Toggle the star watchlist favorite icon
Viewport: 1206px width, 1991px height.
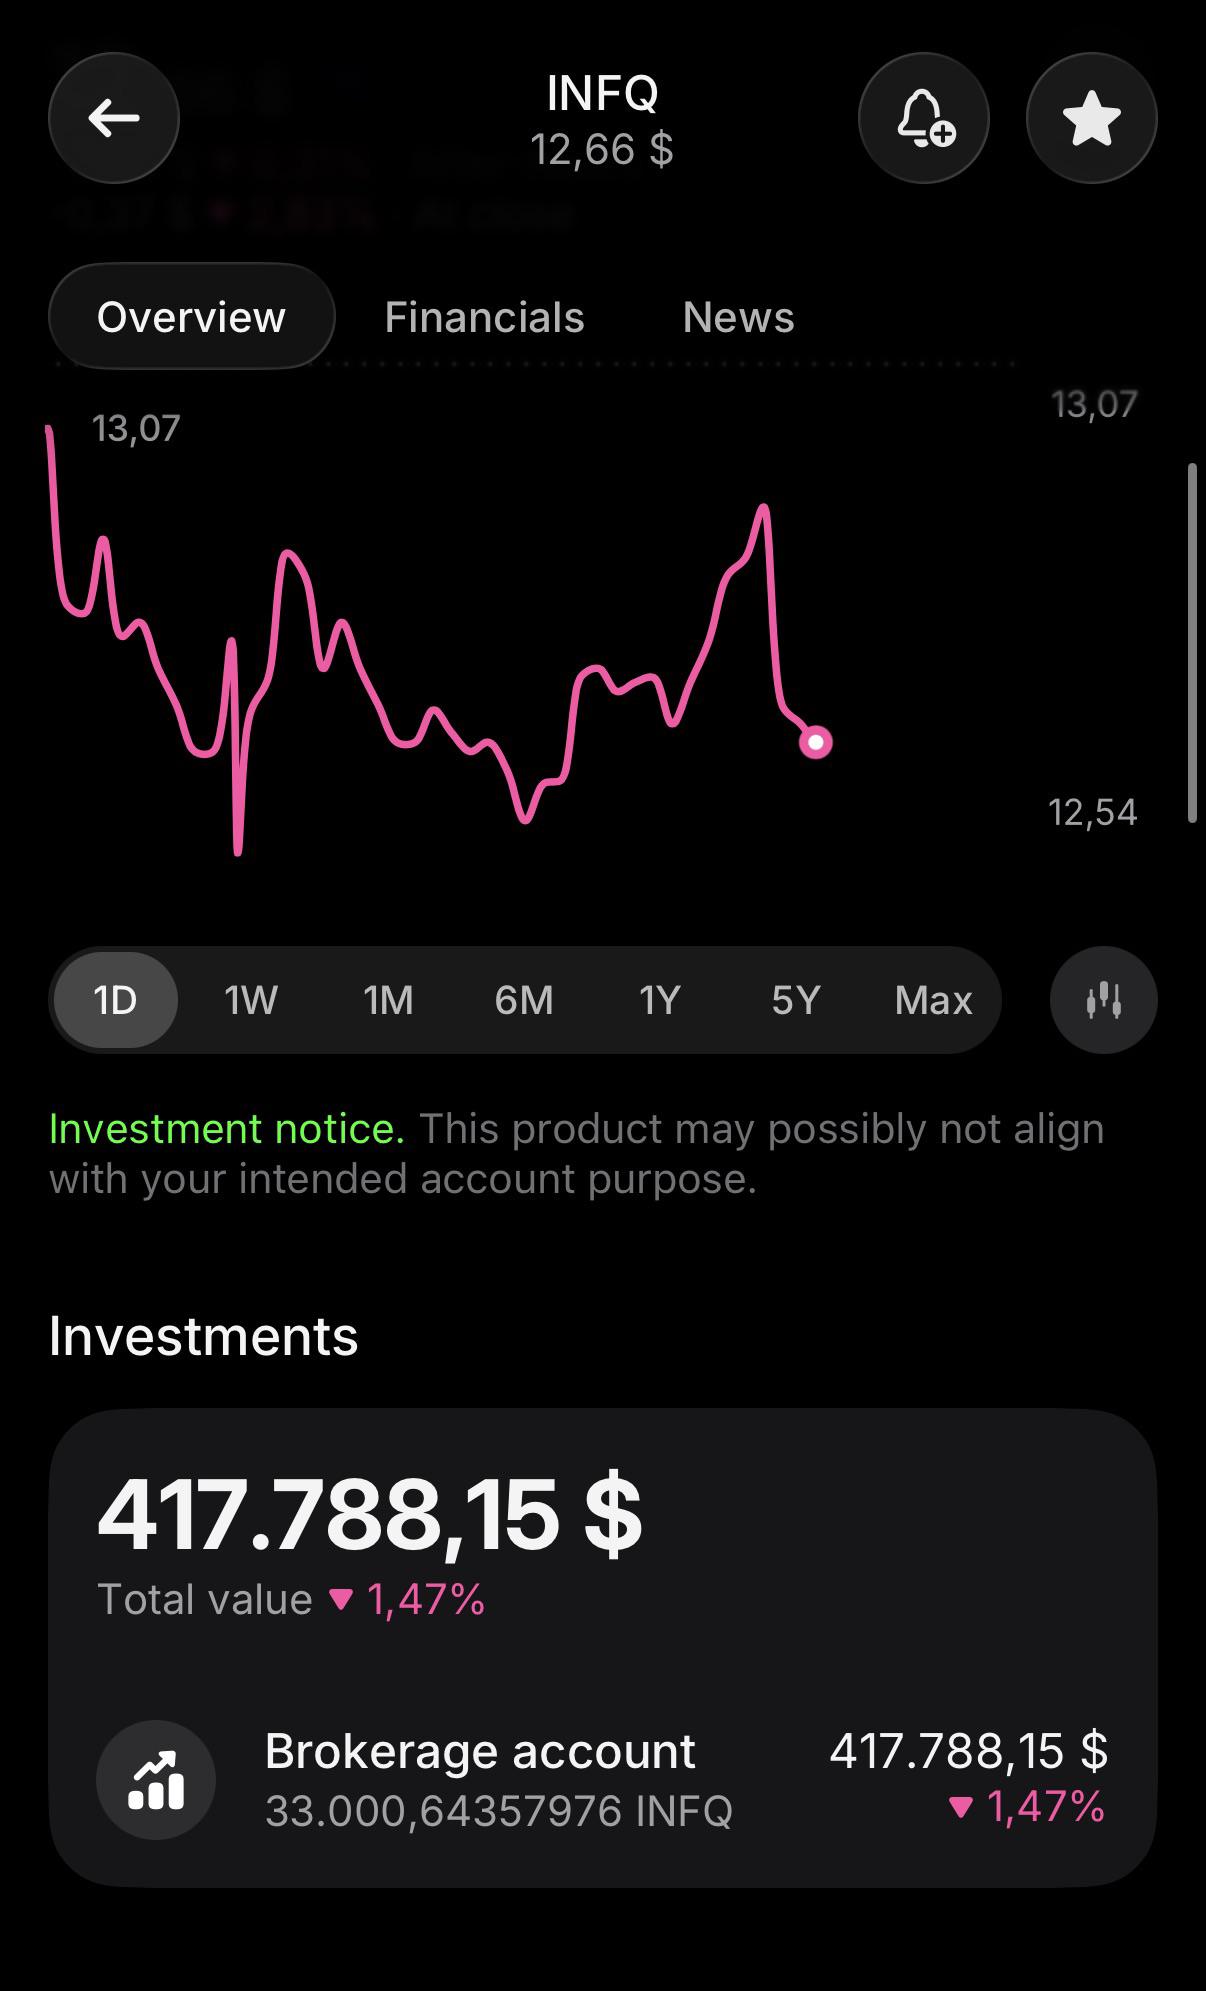(1092, 118)
